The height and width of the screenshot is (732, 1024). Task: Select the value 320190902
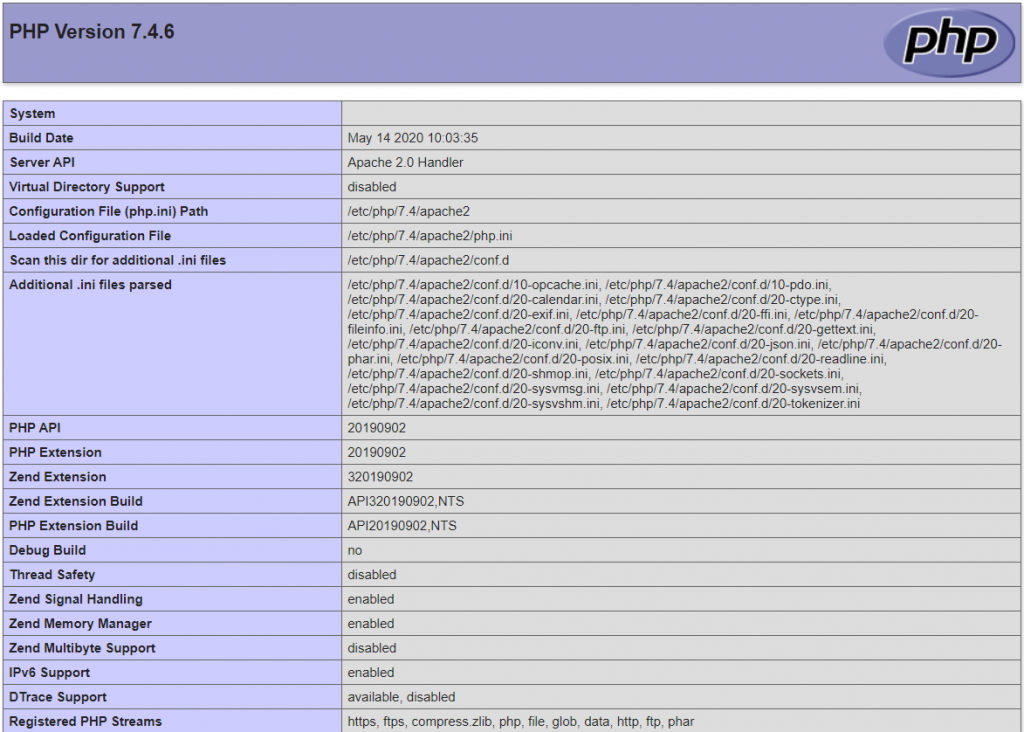pyautogui.click(x=380, y=477)
